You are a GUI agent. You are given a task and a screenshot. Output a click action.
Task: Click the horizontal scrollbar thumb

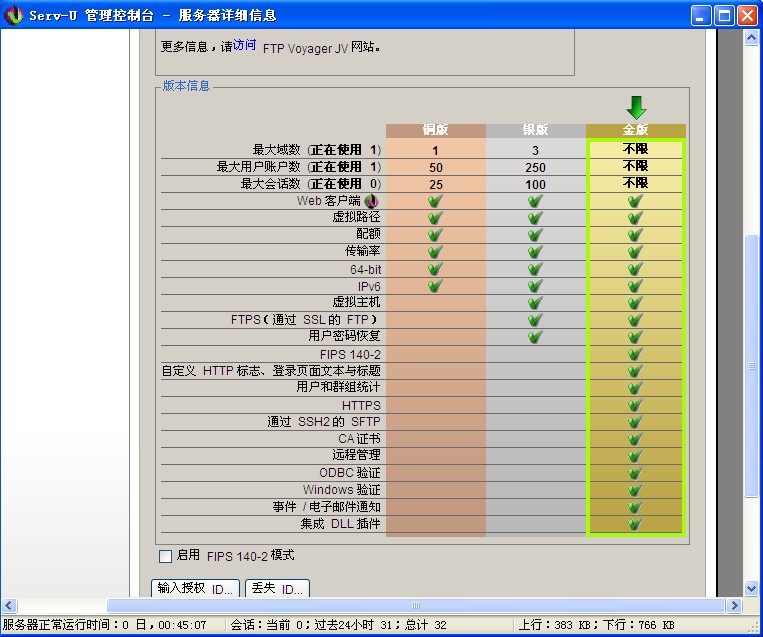tap(416, 605)
